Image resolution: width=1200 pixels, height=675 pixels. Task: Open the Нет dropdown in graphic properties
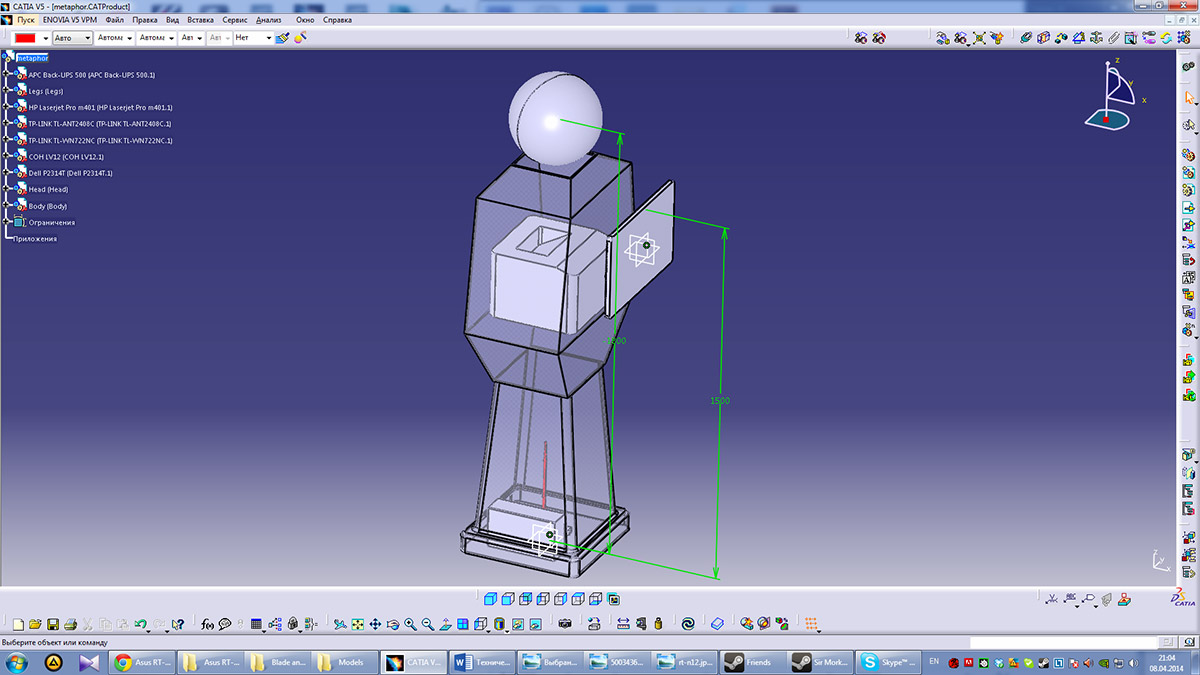coord(268,38)
